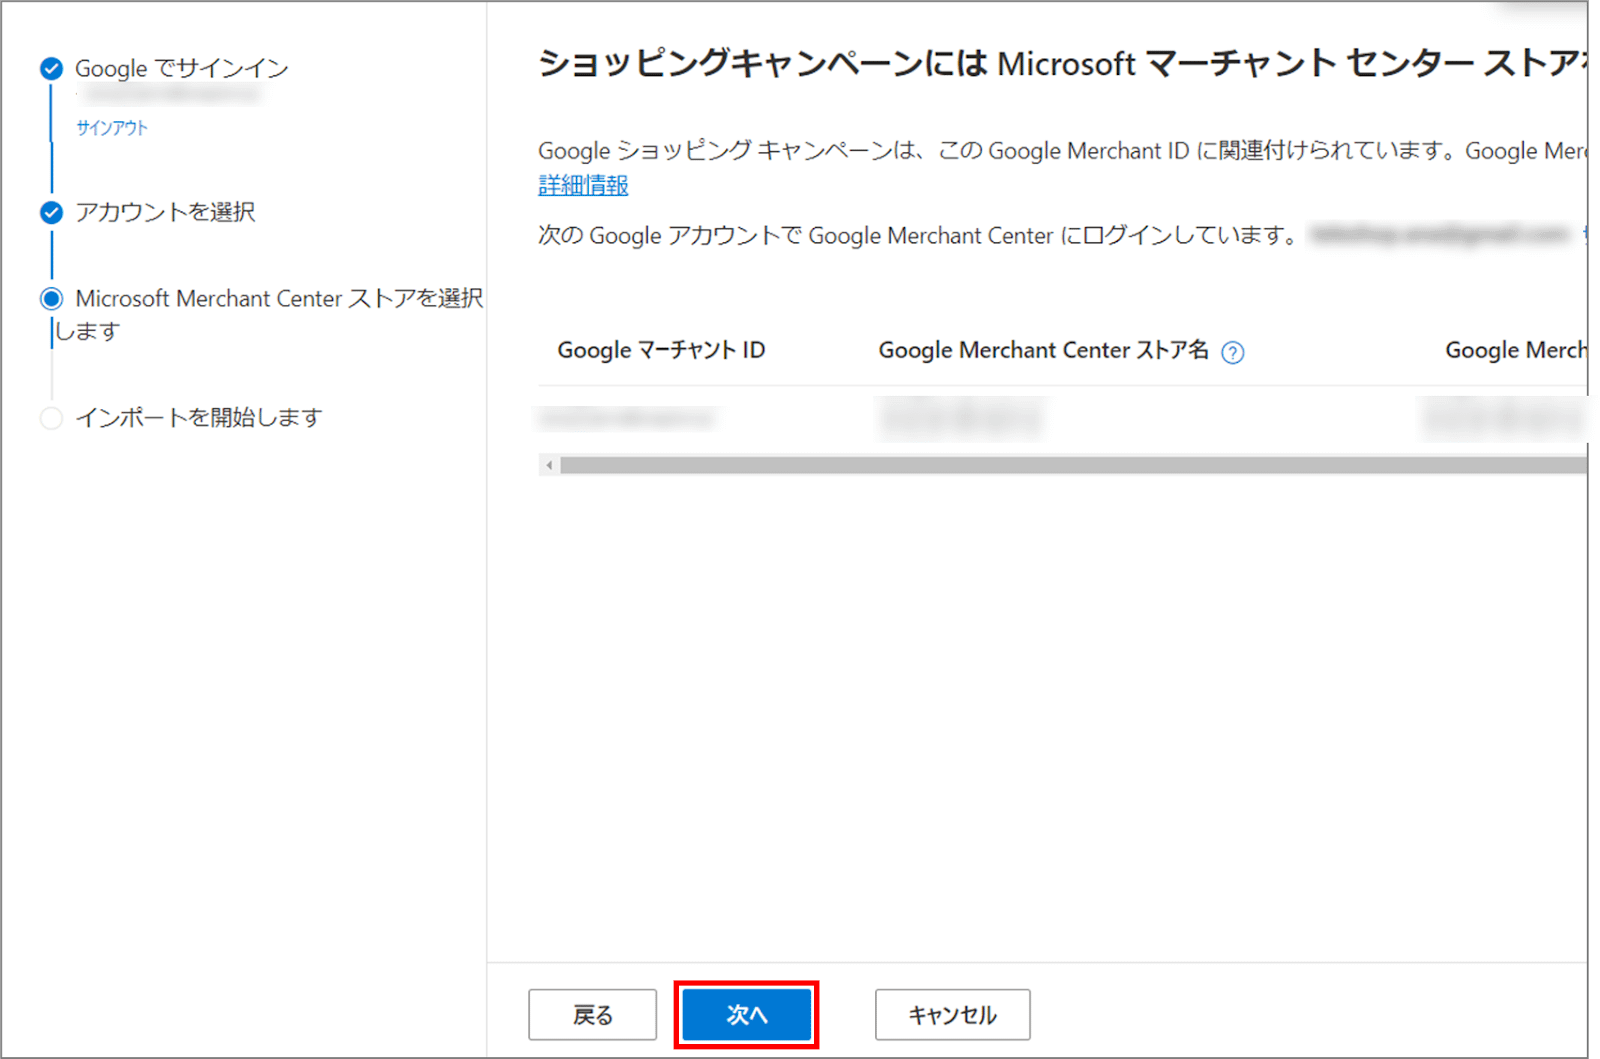Open the help tooltip beside ストア名 header
The width and height of the screenshot is (1600, 1059).
pos(1233,352)
